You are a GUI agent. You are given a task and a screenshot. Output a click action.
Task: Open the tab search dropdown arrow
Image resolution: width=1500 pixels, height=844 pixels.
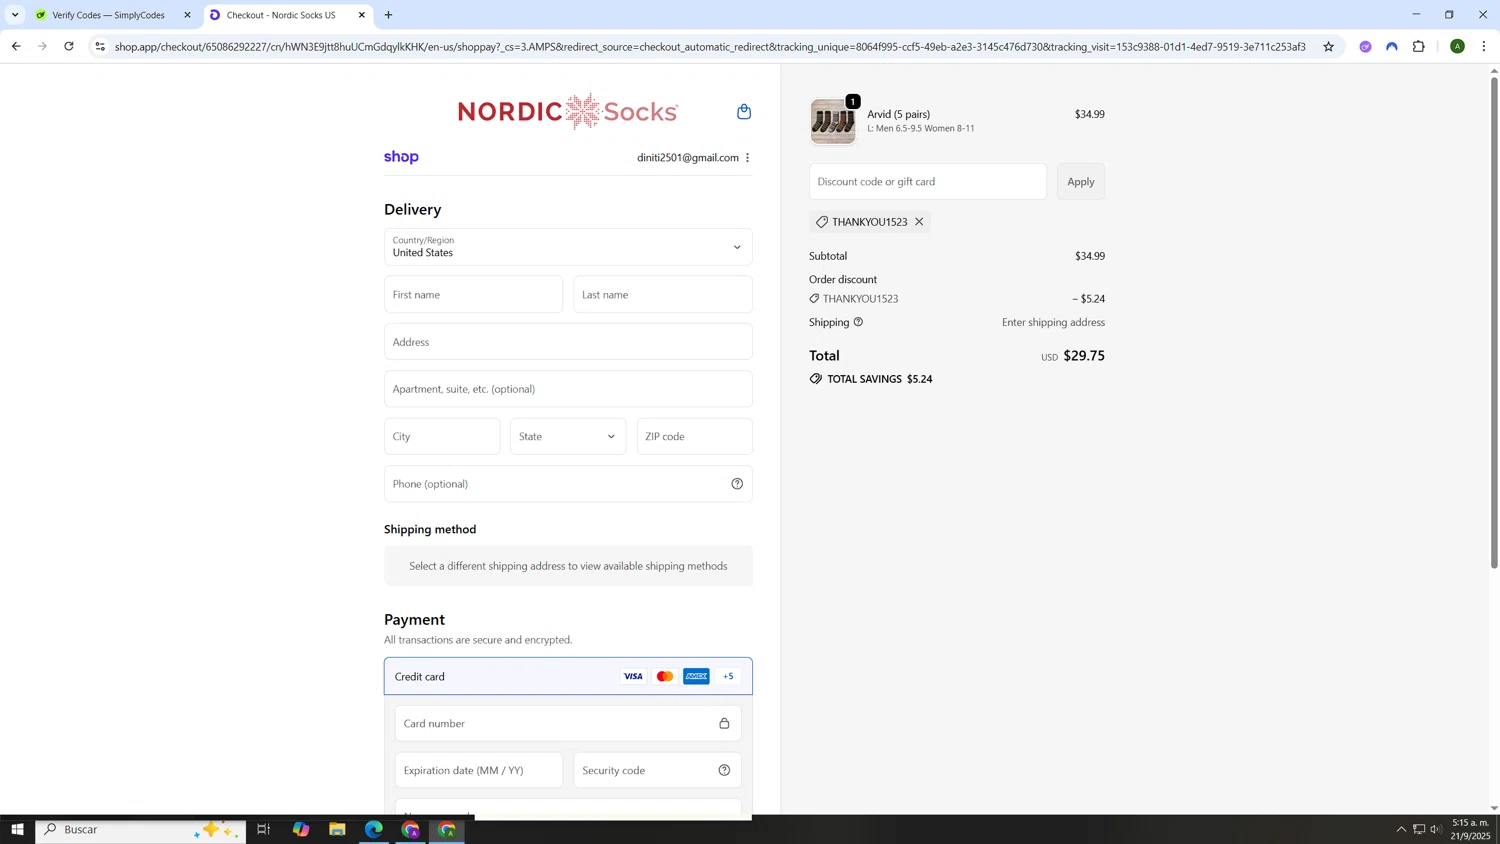[x=15, y=15]
